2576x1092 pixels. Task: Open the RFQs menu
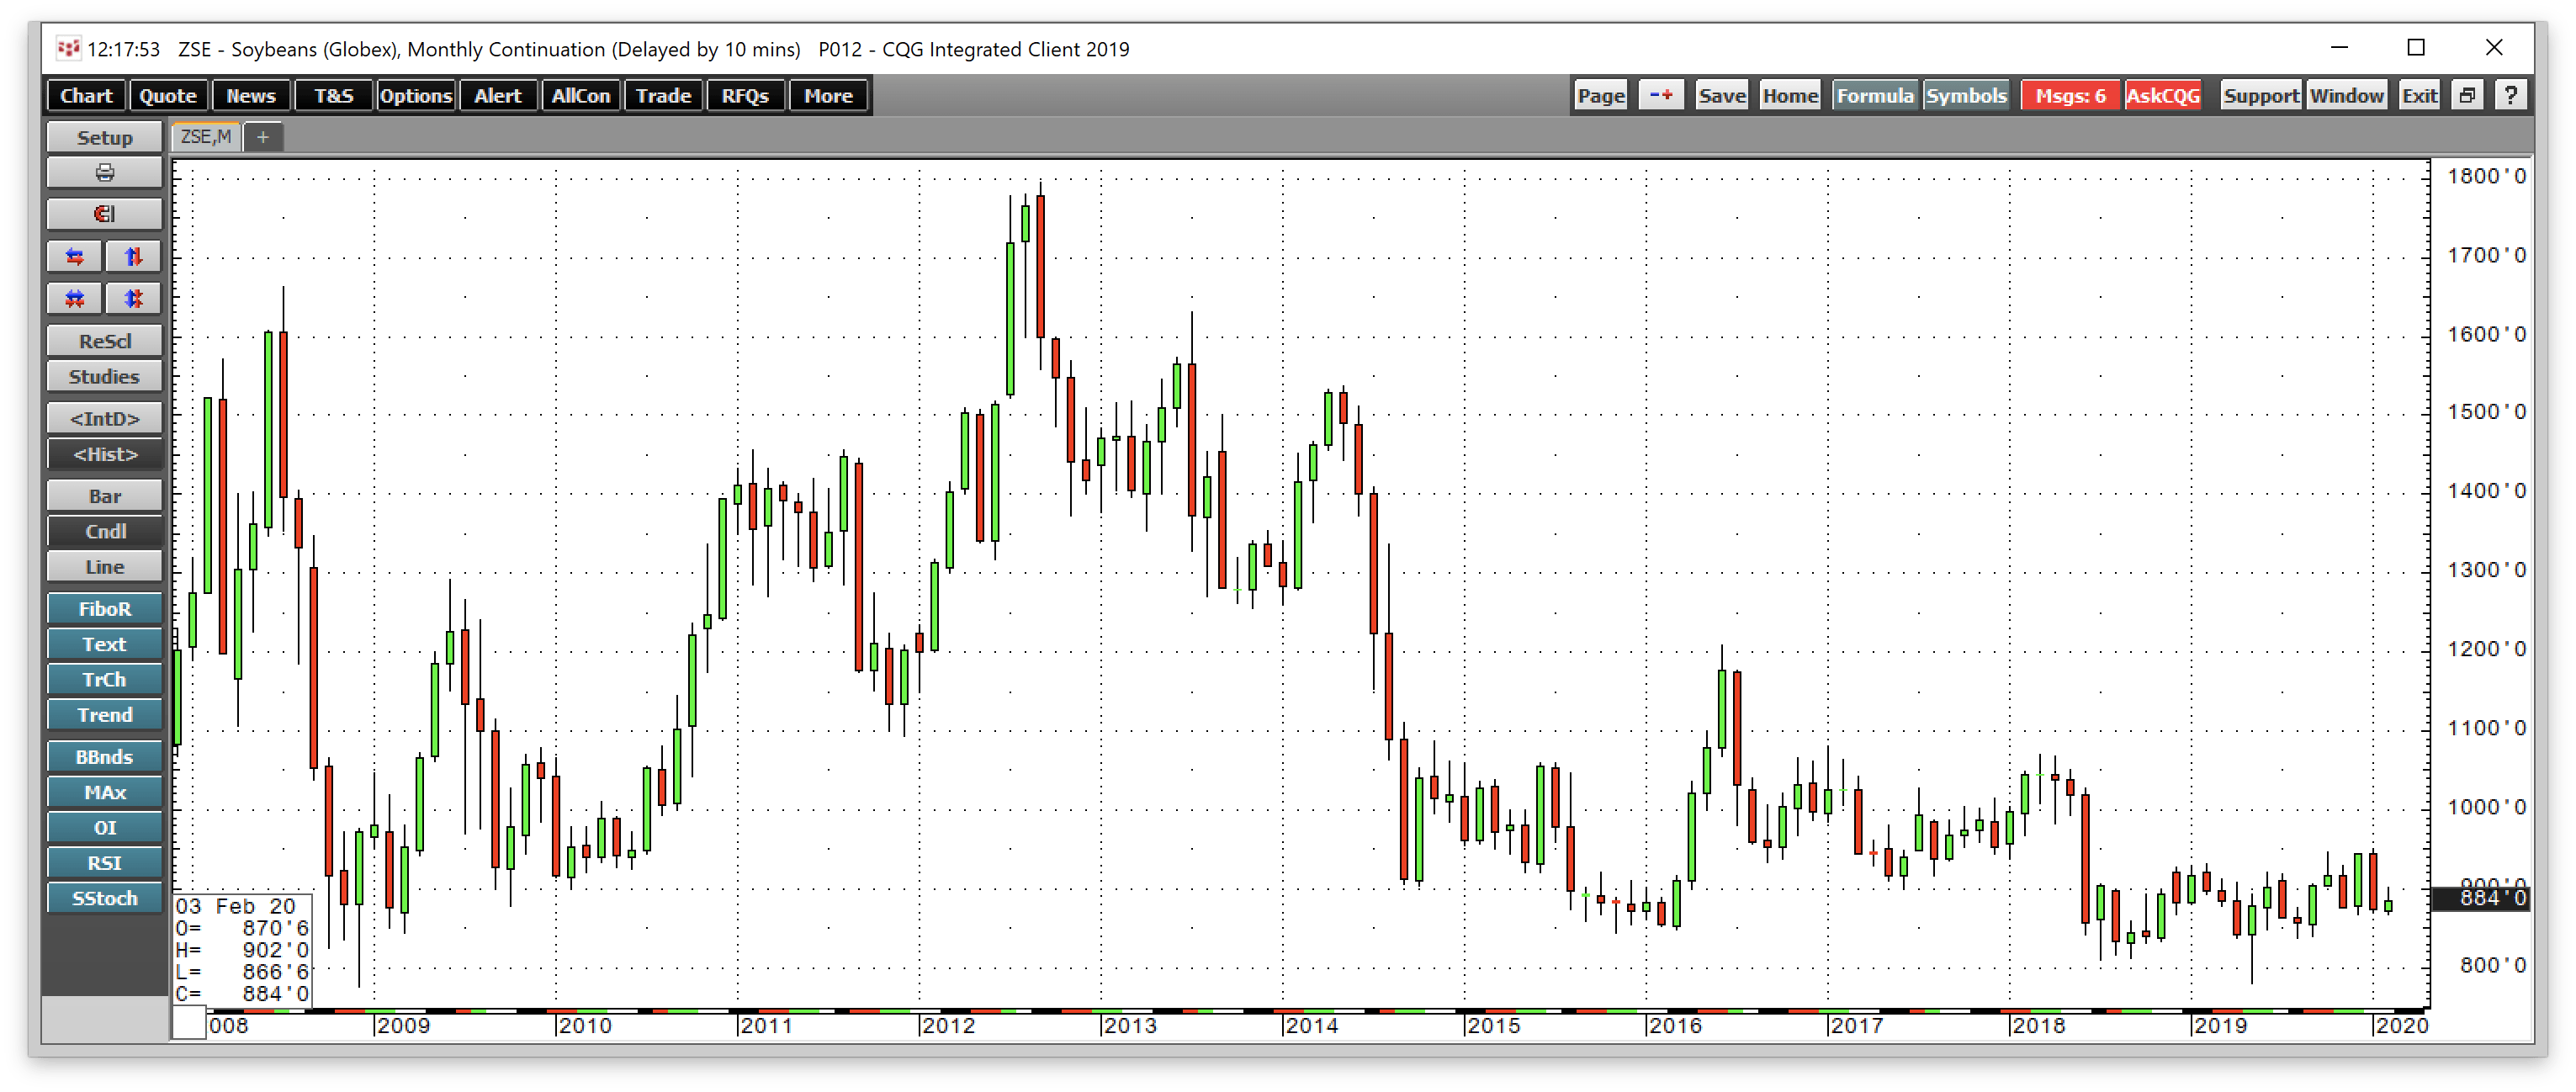coord(746,96)
